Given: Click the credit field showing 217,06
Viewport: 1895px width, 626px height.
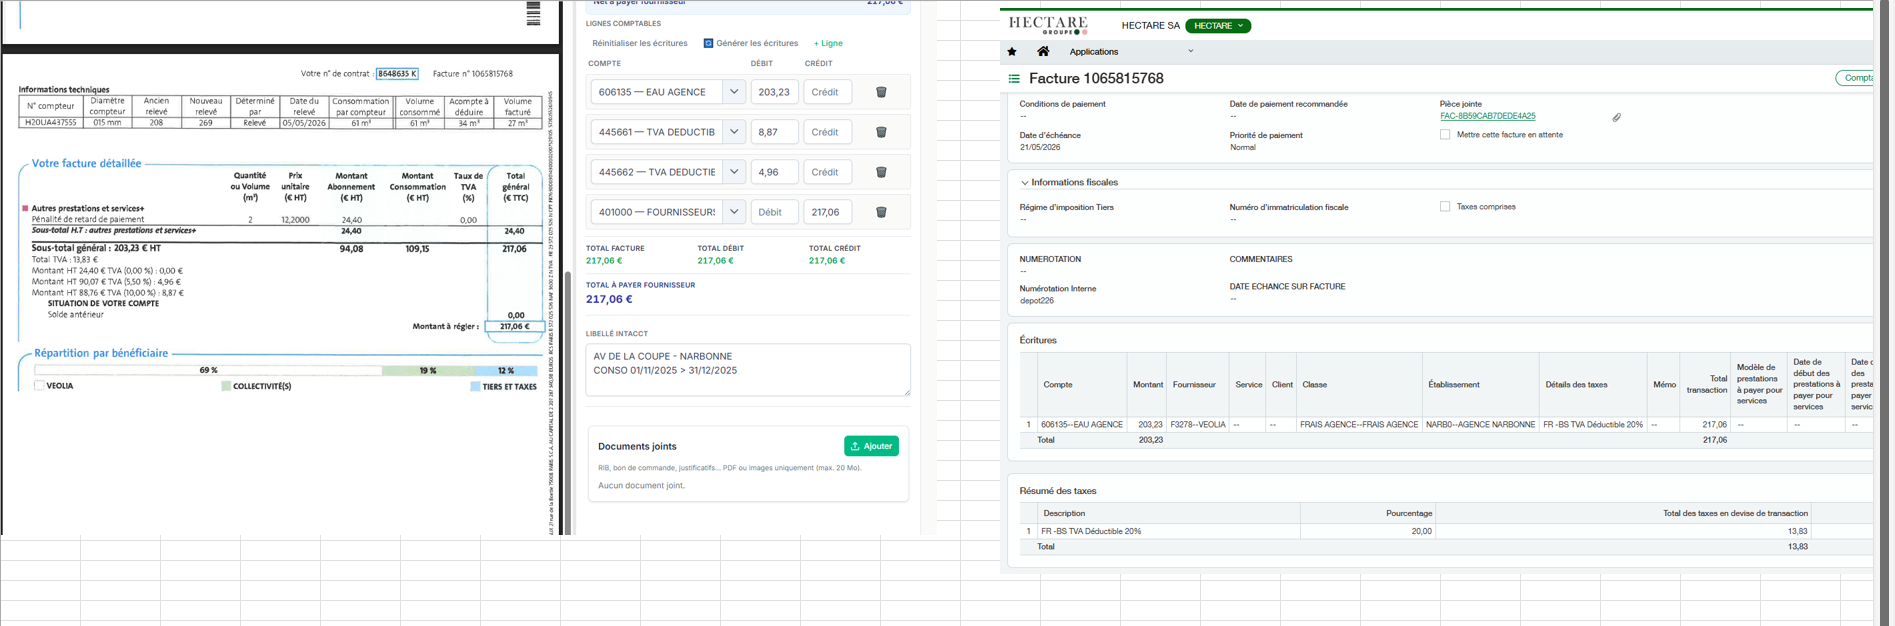Looking at the screenshot, I should (827, 212).
